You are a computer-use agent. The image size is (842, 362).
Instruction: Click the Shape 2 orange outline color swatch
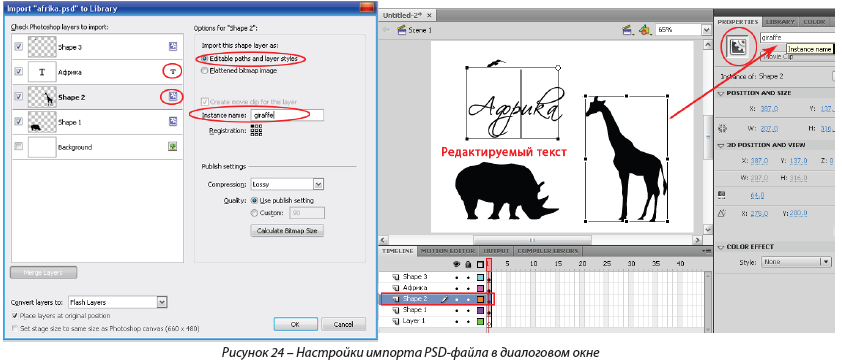(x=480, y=299)
